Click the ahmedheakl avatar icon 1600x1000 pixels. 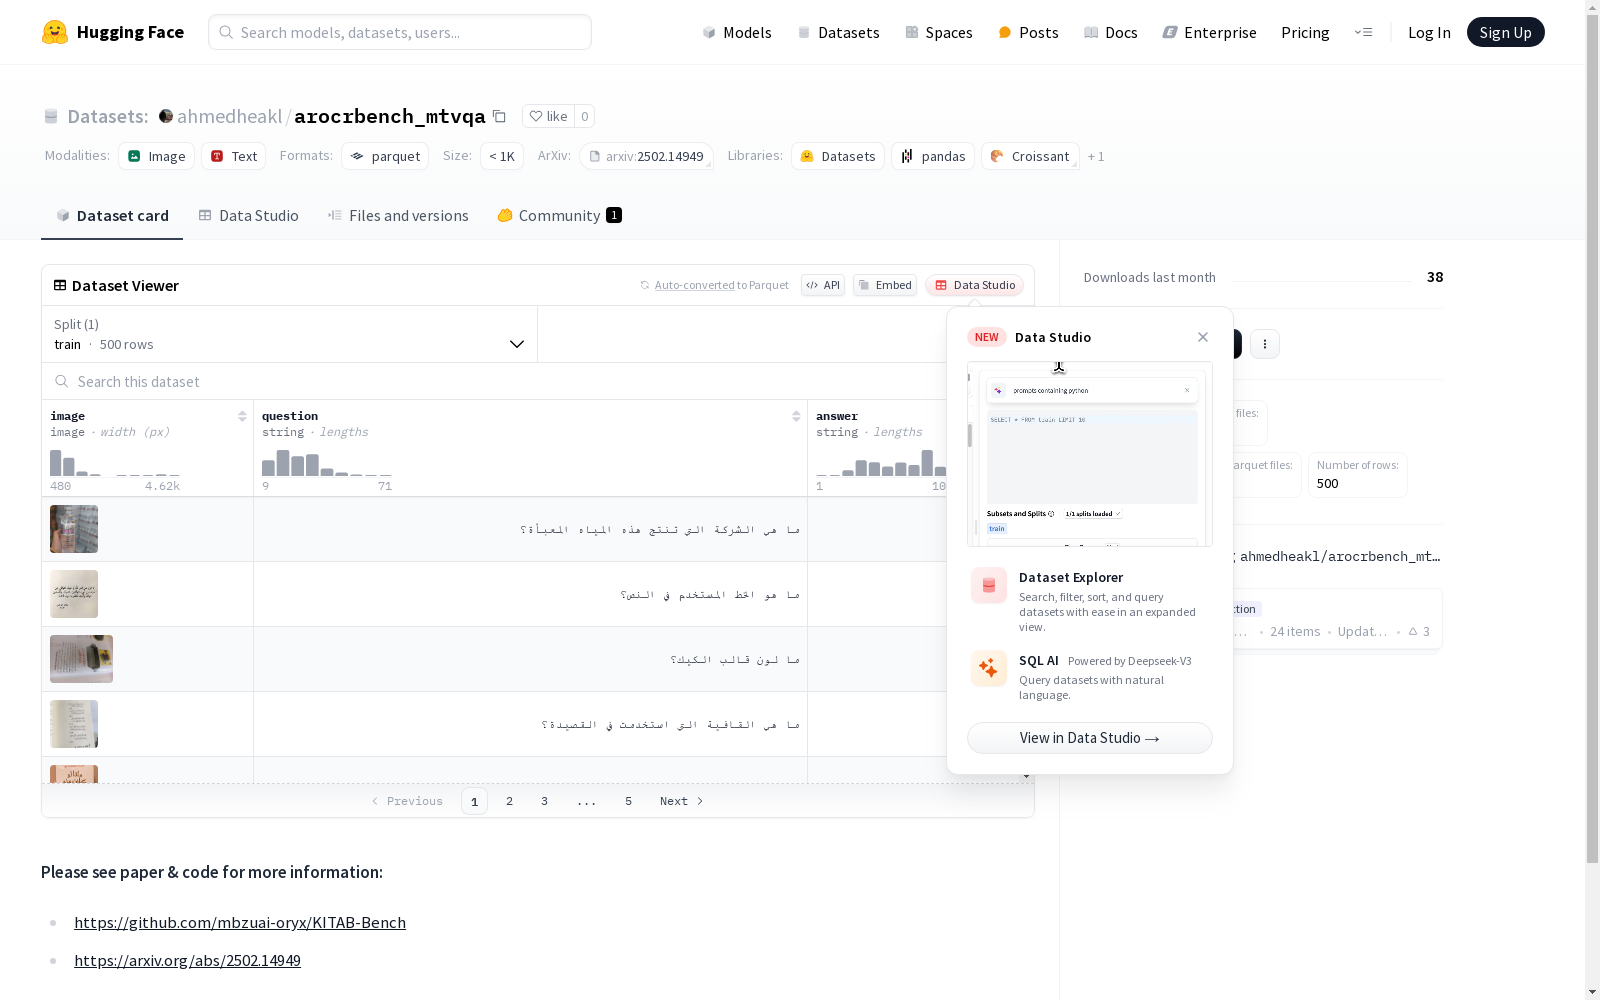[166, 116]
